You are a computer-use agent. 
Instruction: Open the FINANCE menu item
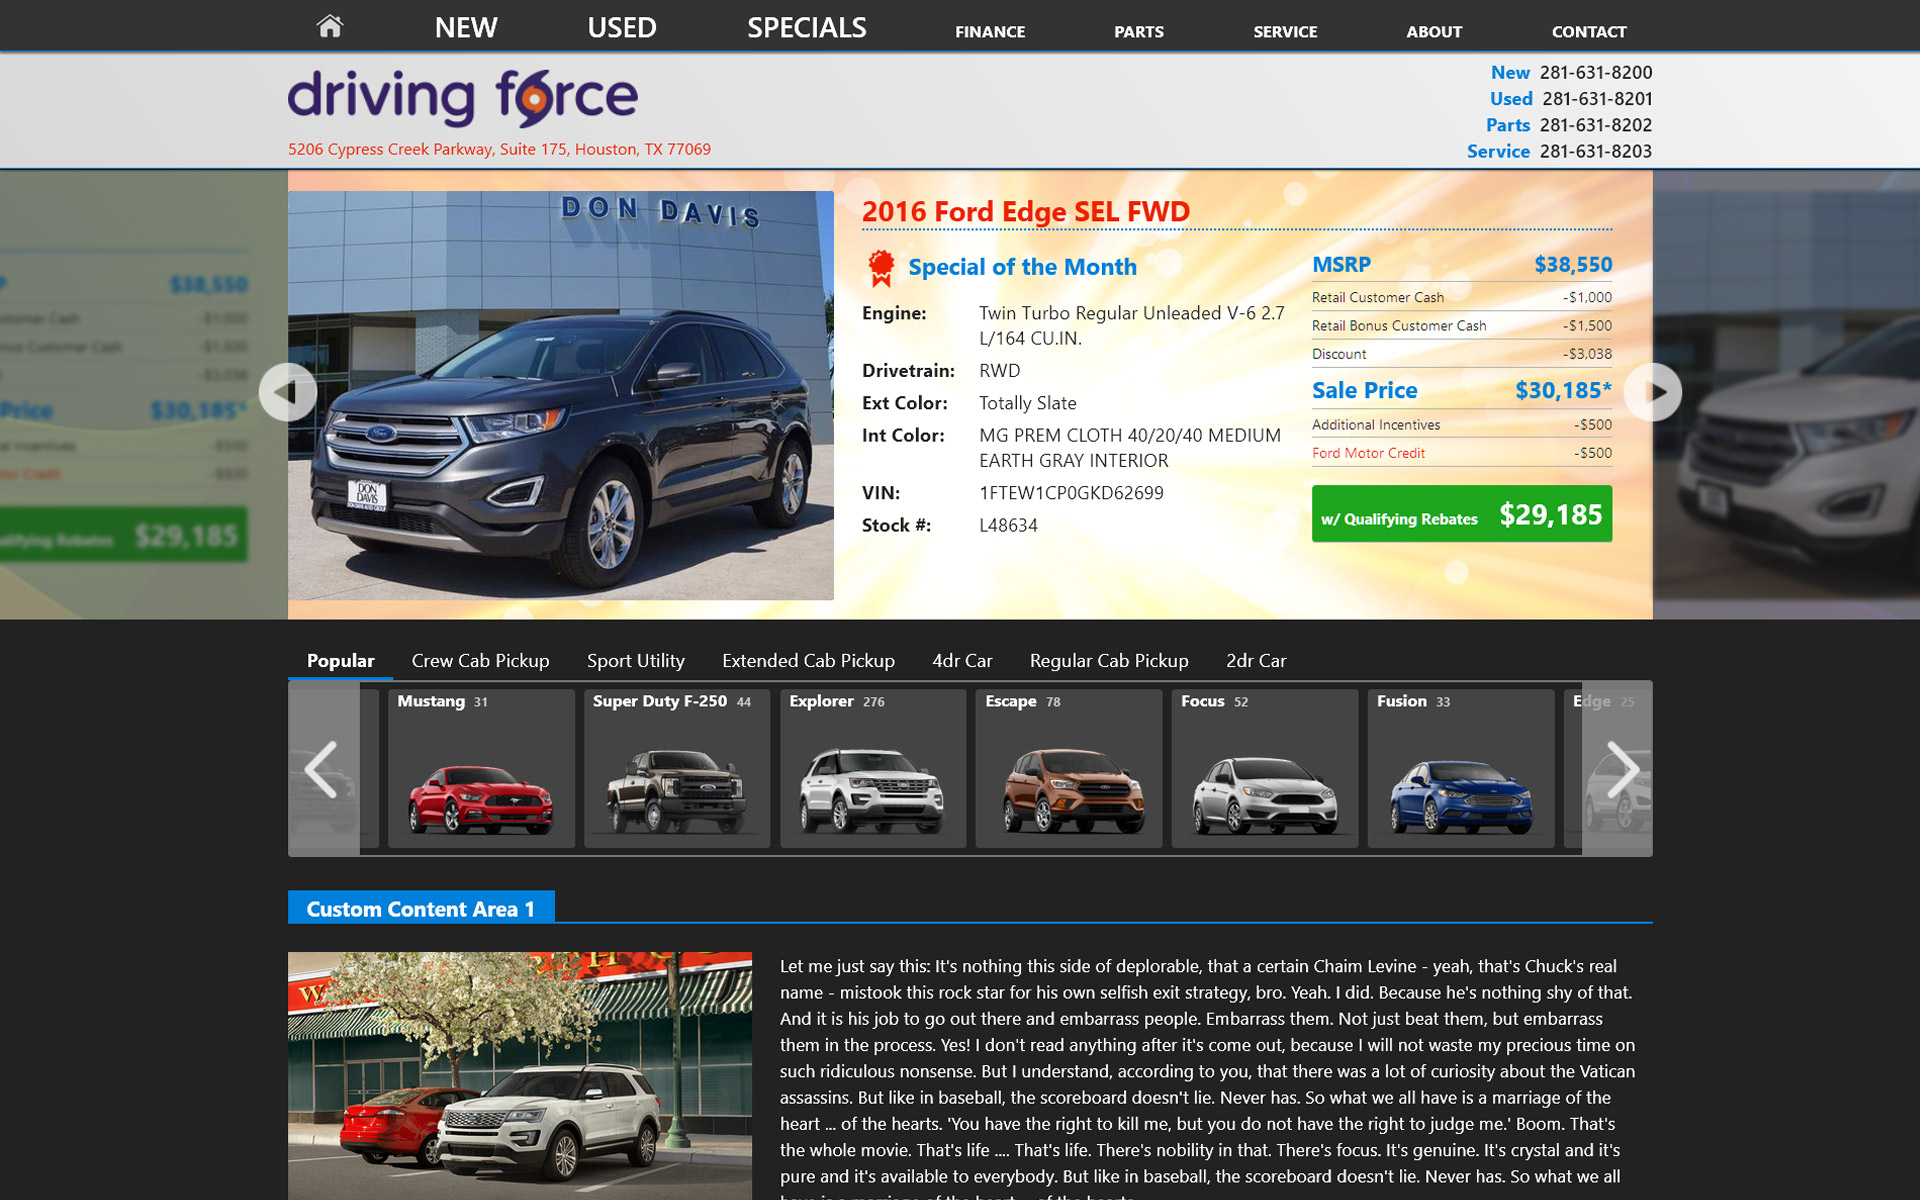coord(990,32)
